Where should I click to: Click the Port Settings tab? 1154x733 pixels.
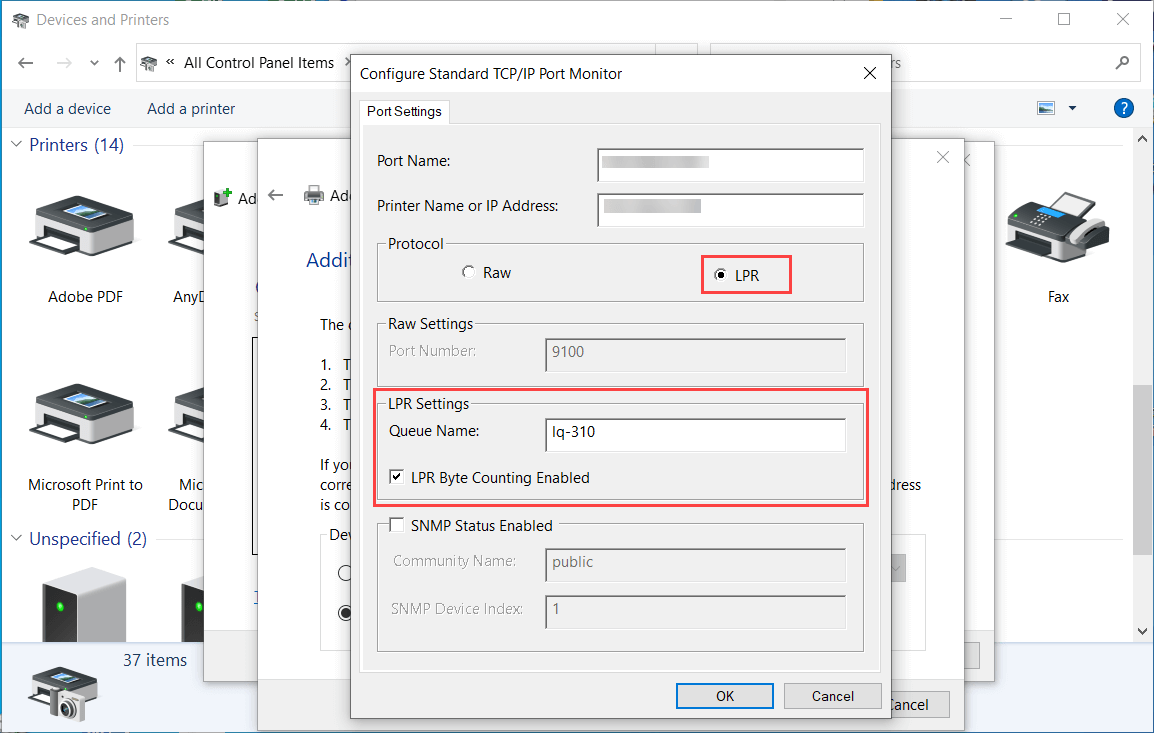pos(404,111)
